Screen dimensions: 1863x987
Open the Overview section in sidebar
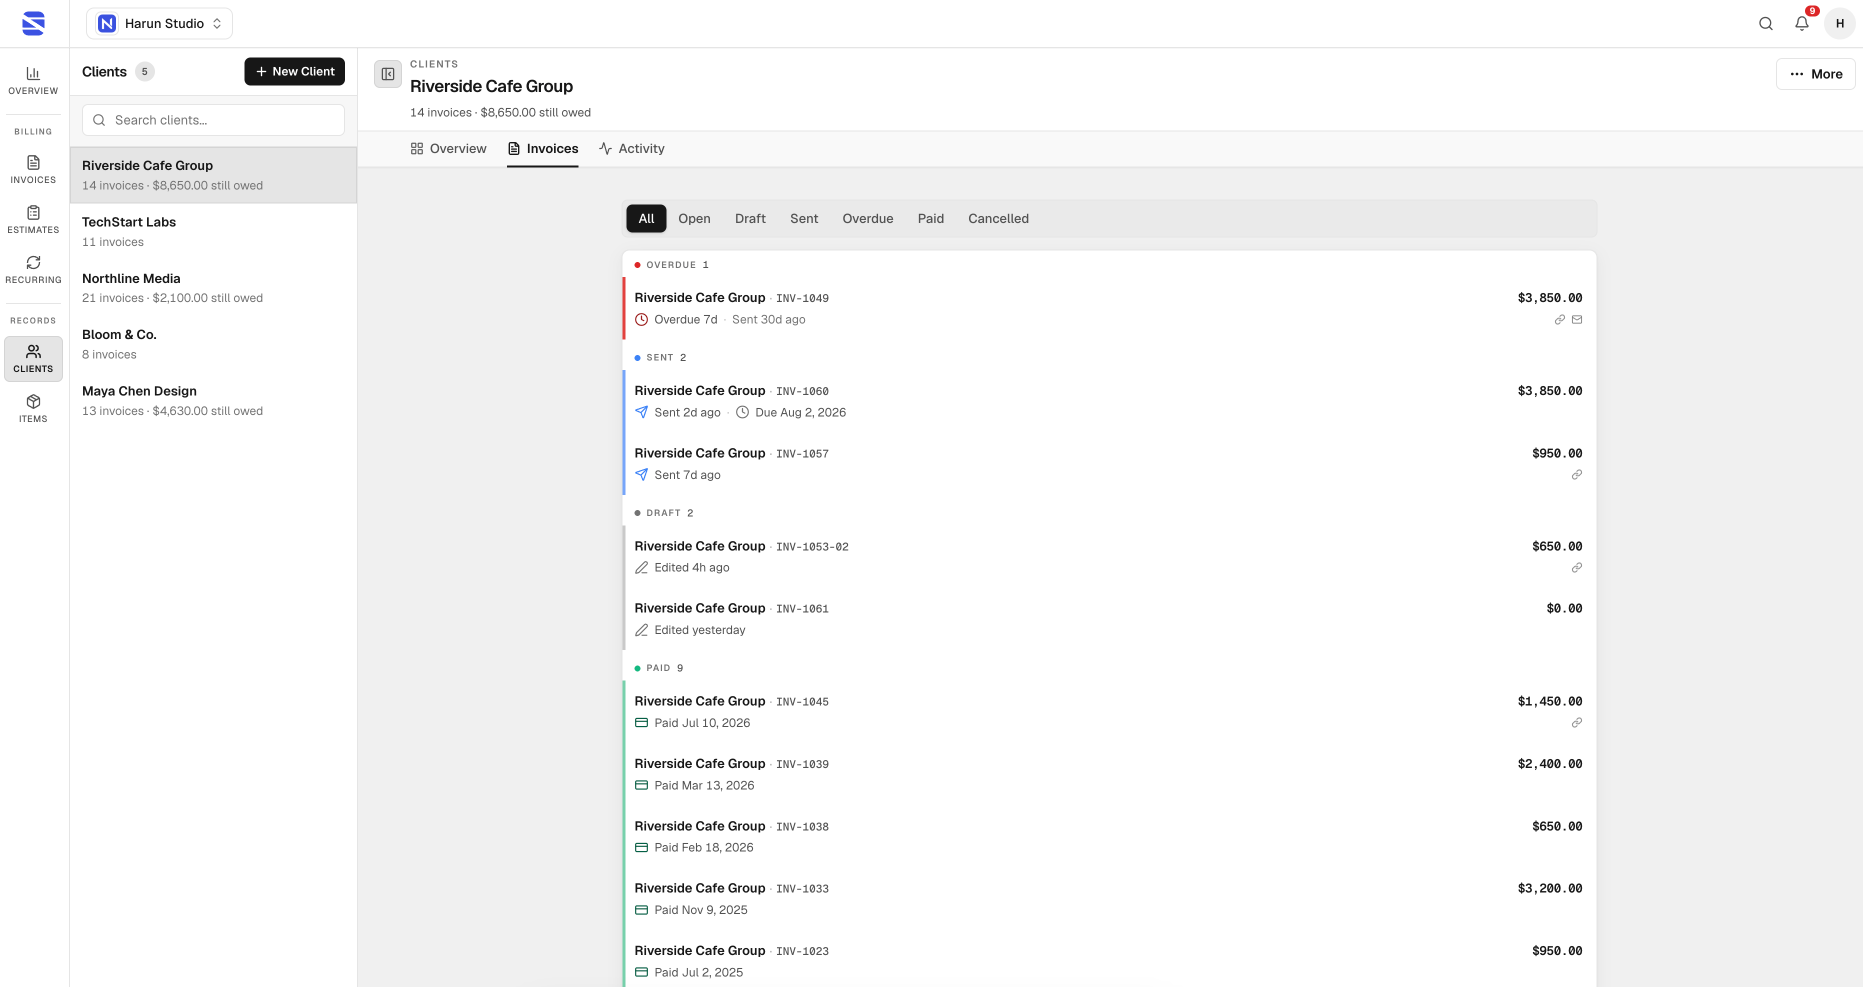(33, 80)
